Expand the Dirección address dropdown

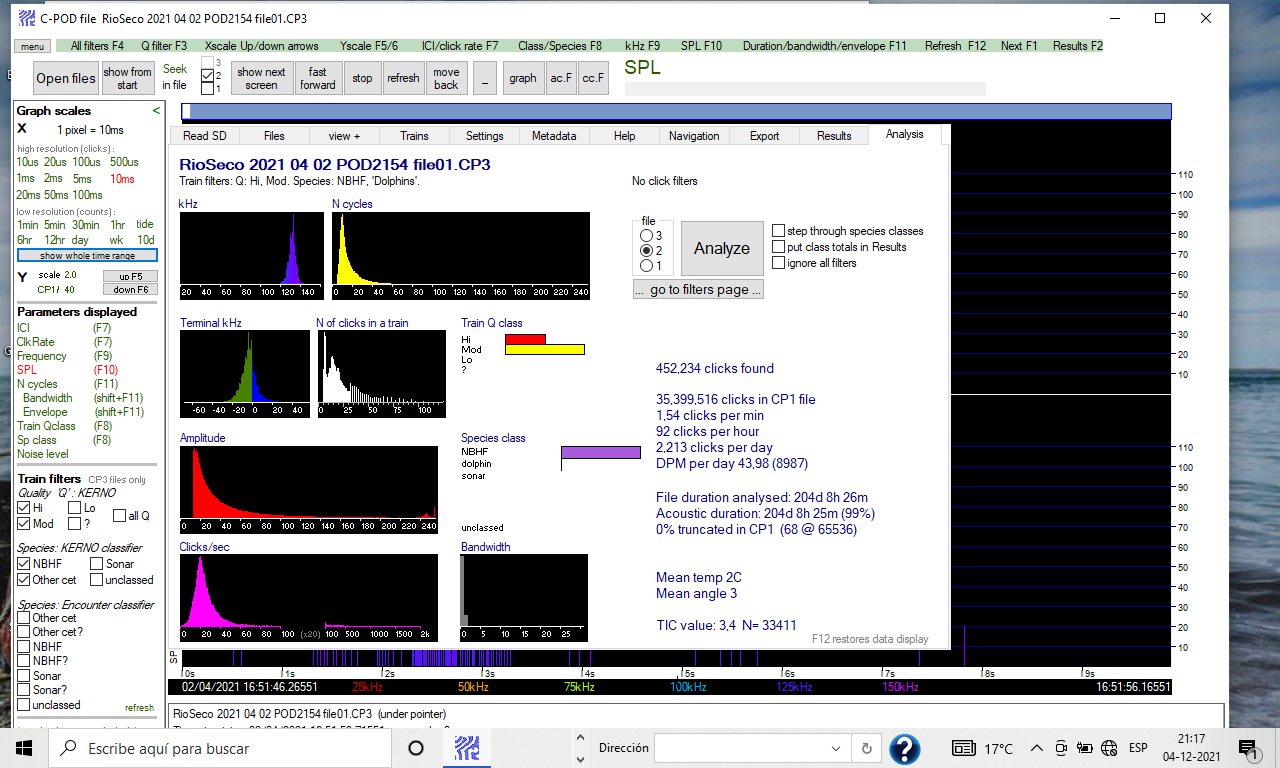pyautogui.click(x=836, y=748)
